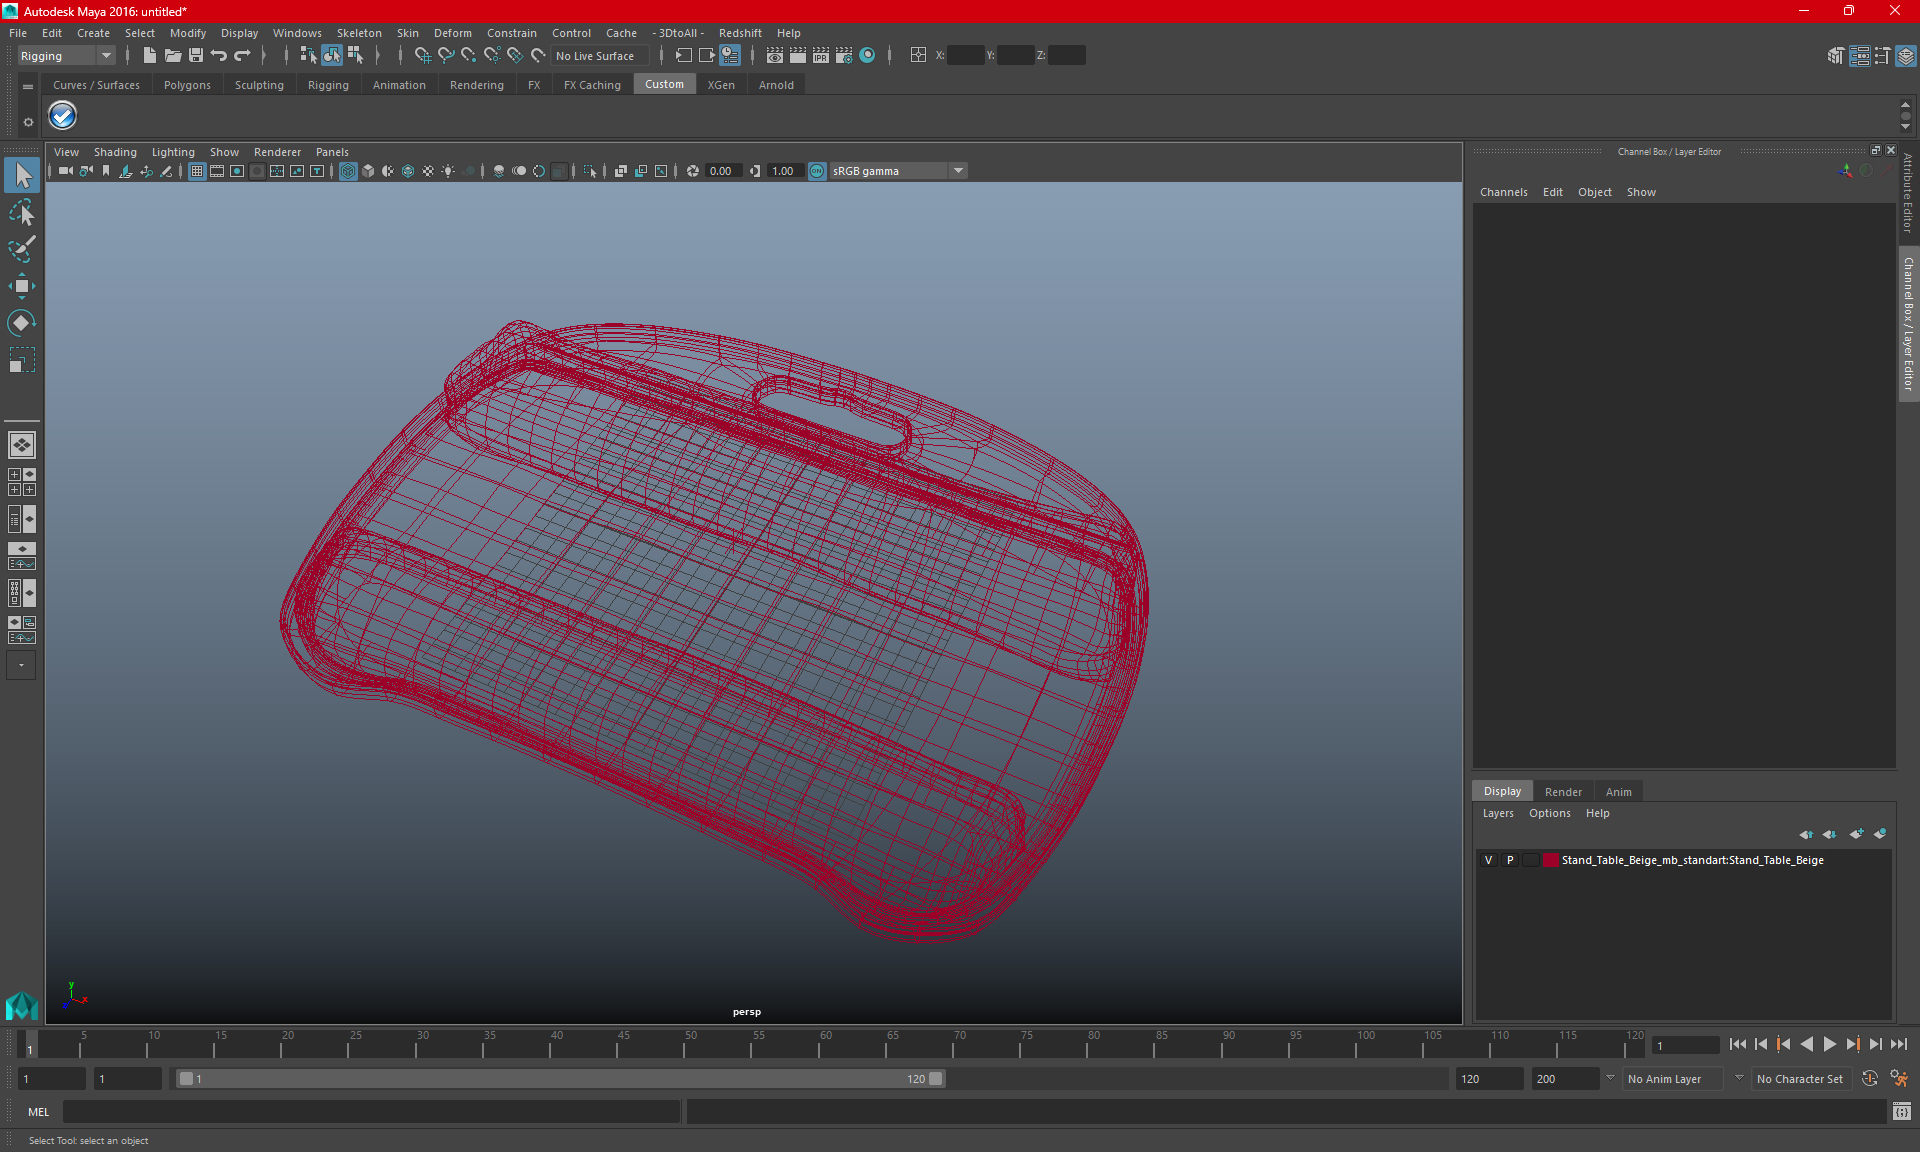
Task: Open a scene using the folder icon
Action: point(172,56)
